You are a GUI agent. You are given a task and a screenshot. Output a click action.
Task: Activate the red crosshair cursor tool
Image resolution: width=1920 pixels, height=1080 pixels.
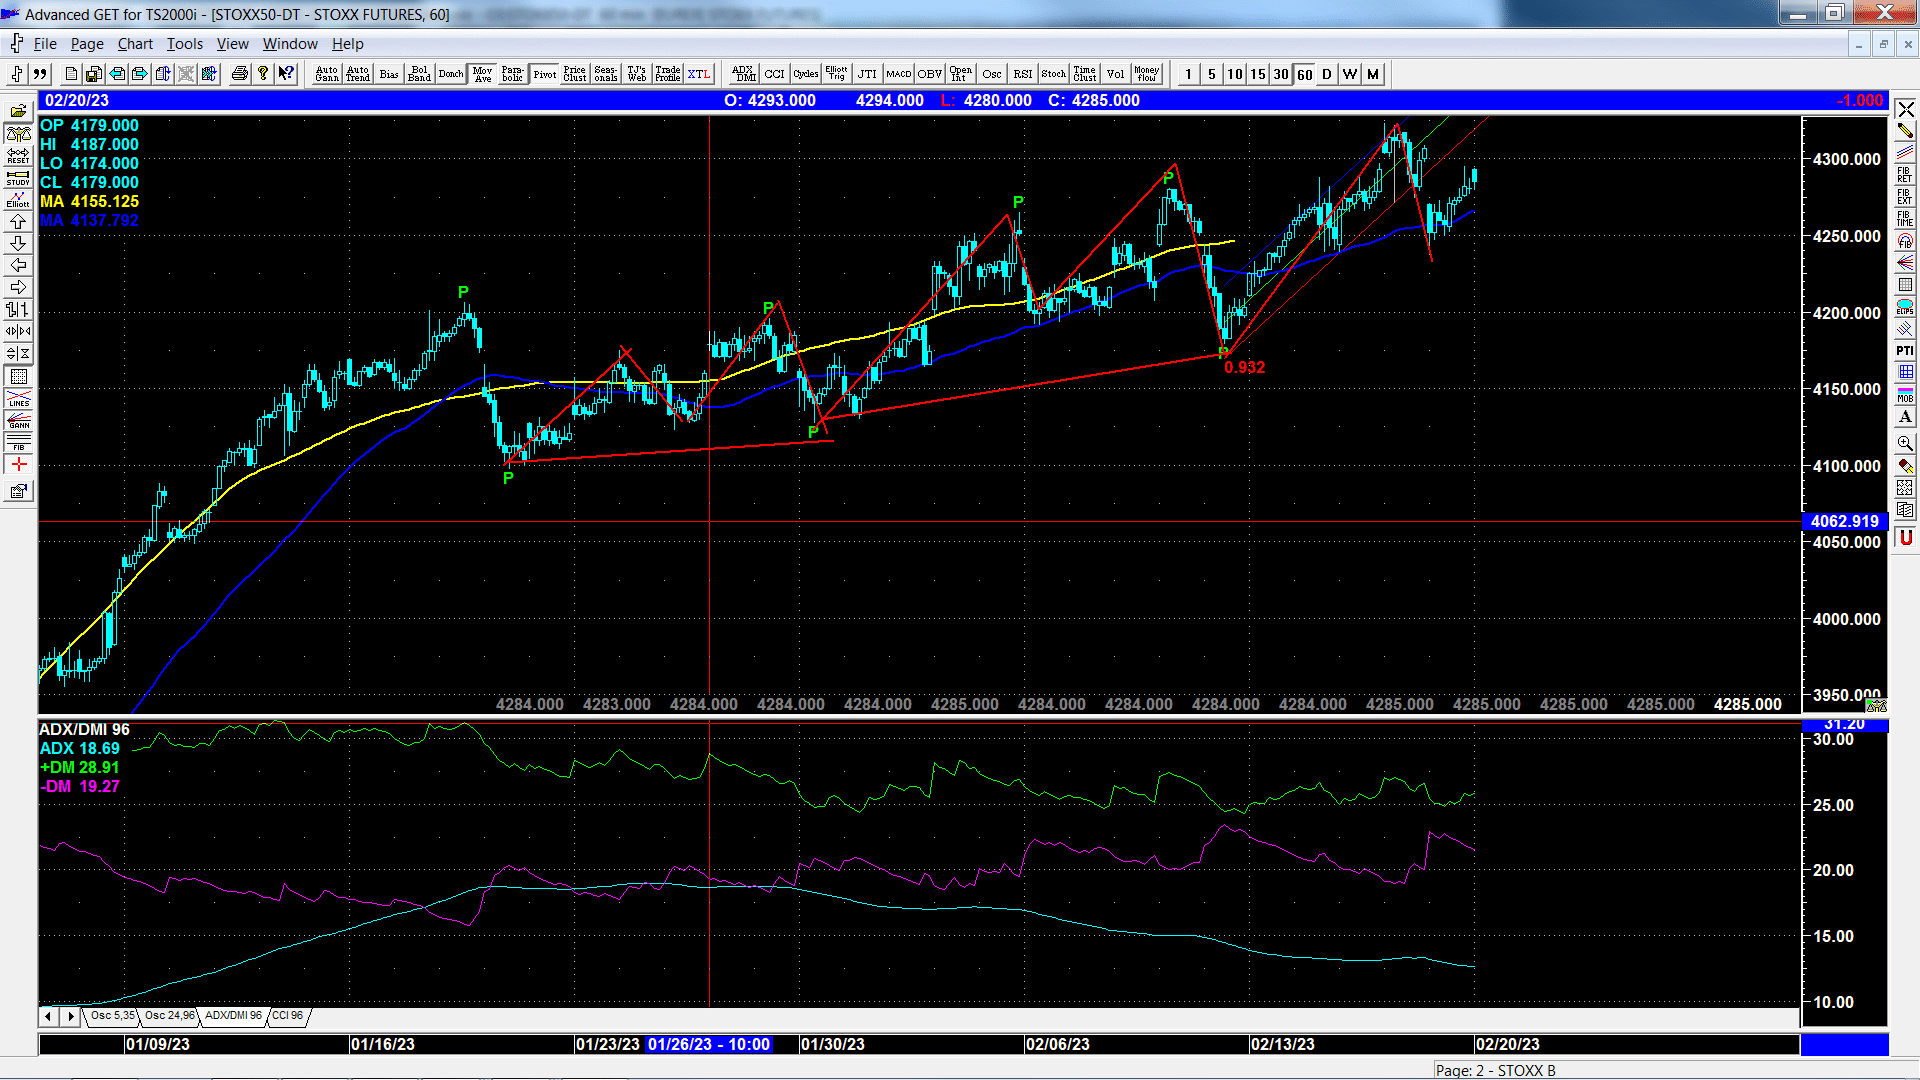[x=18, y=465]
